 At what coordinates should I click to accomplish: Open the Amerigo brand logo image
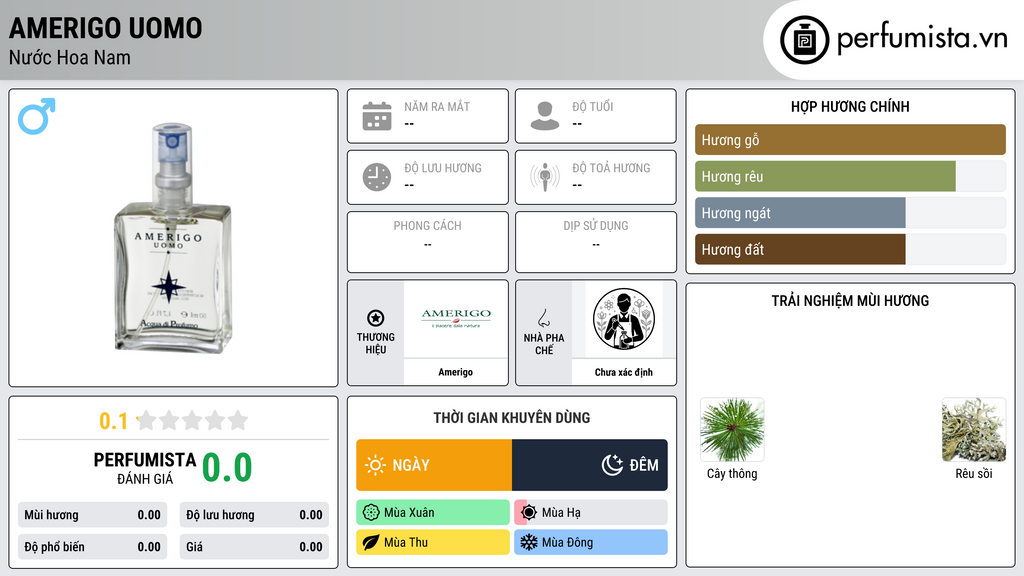[x=456, y=319]
